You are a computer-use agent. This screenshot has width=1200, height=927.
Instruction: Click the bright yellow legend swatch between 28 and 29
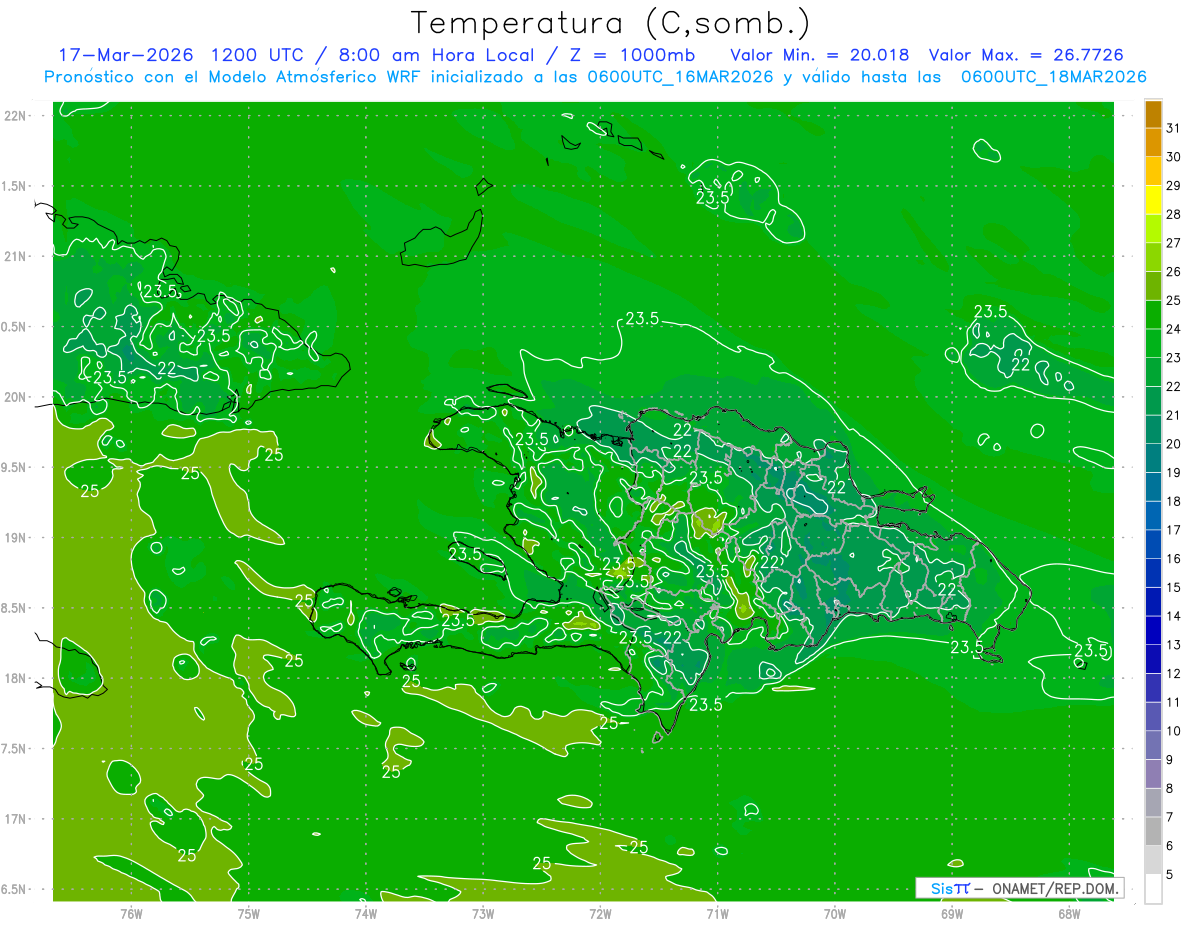pyautogui.click(x=1153, y=200)
